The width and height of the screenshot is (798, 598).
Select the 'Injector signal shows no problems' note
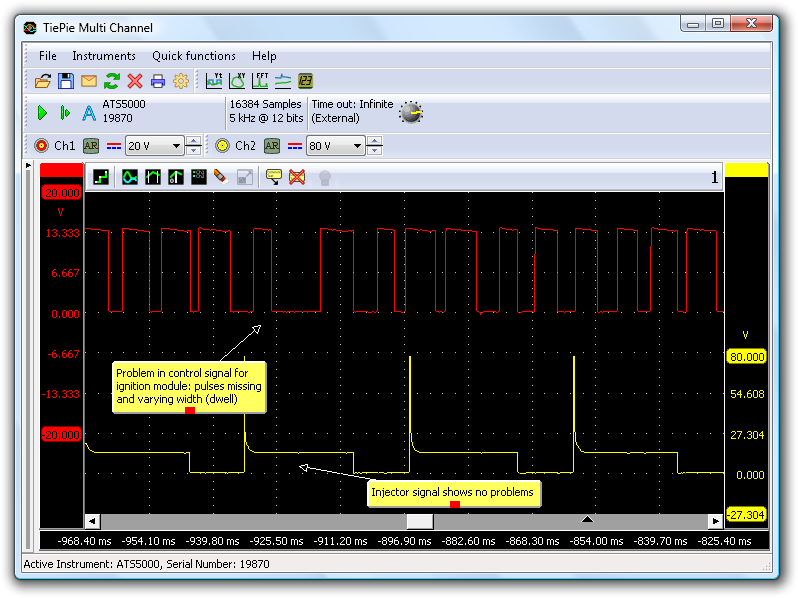453,493
